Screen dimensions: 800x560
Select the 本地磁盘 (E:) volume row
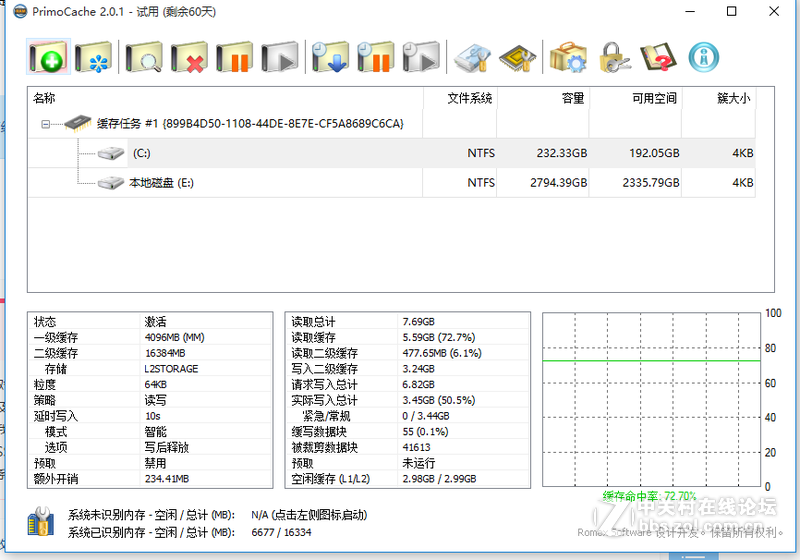coord(392,183)
